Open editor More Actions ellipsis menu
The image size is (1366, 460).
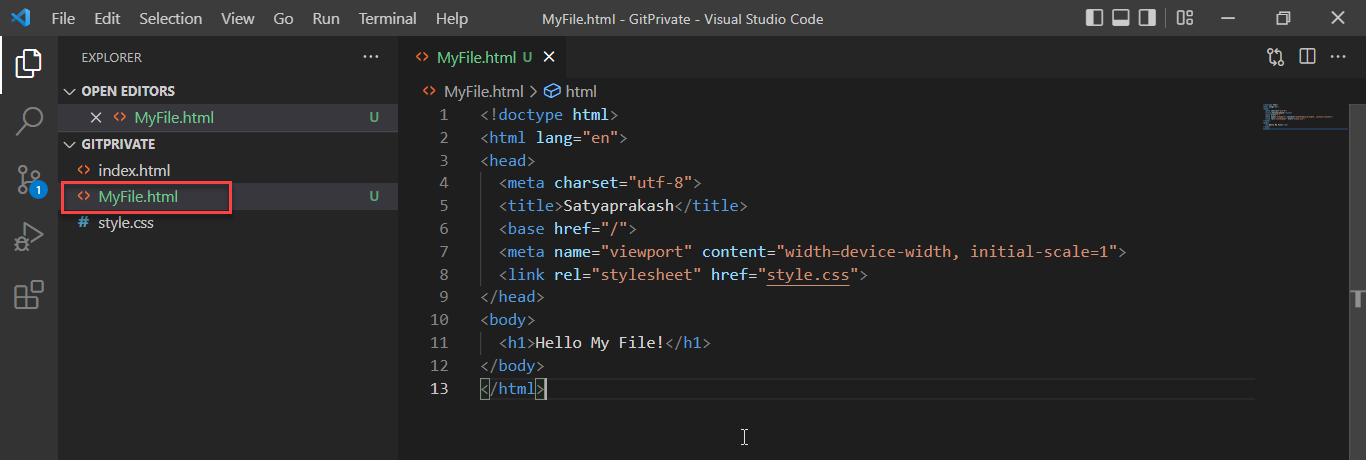click(x=1338, y=57)
